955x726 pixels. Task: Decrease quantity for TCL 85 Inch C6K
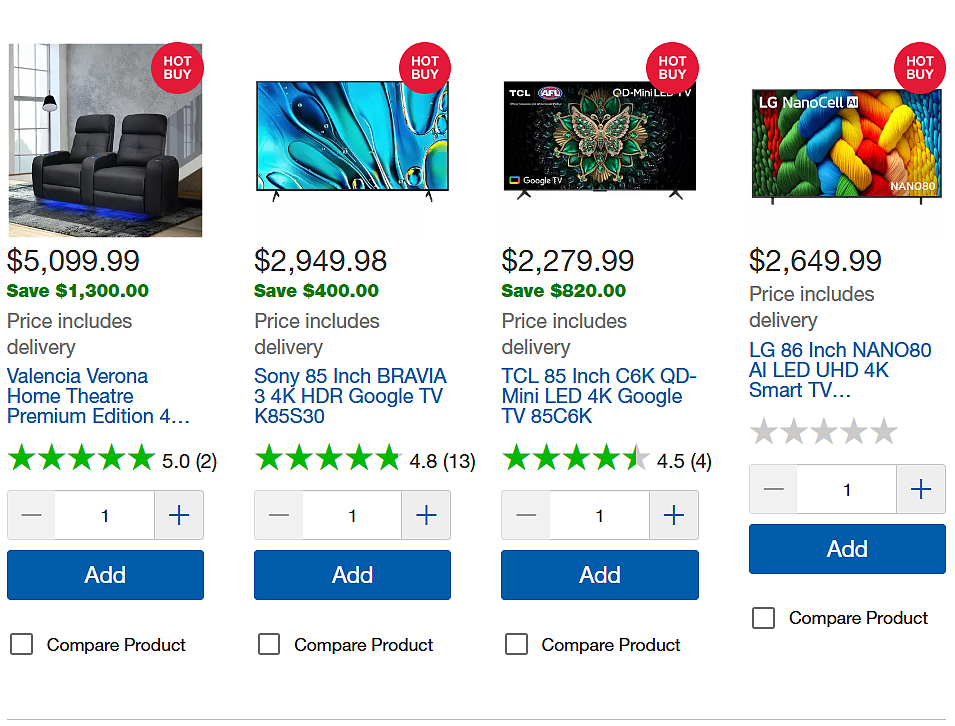tap(526, 515)
